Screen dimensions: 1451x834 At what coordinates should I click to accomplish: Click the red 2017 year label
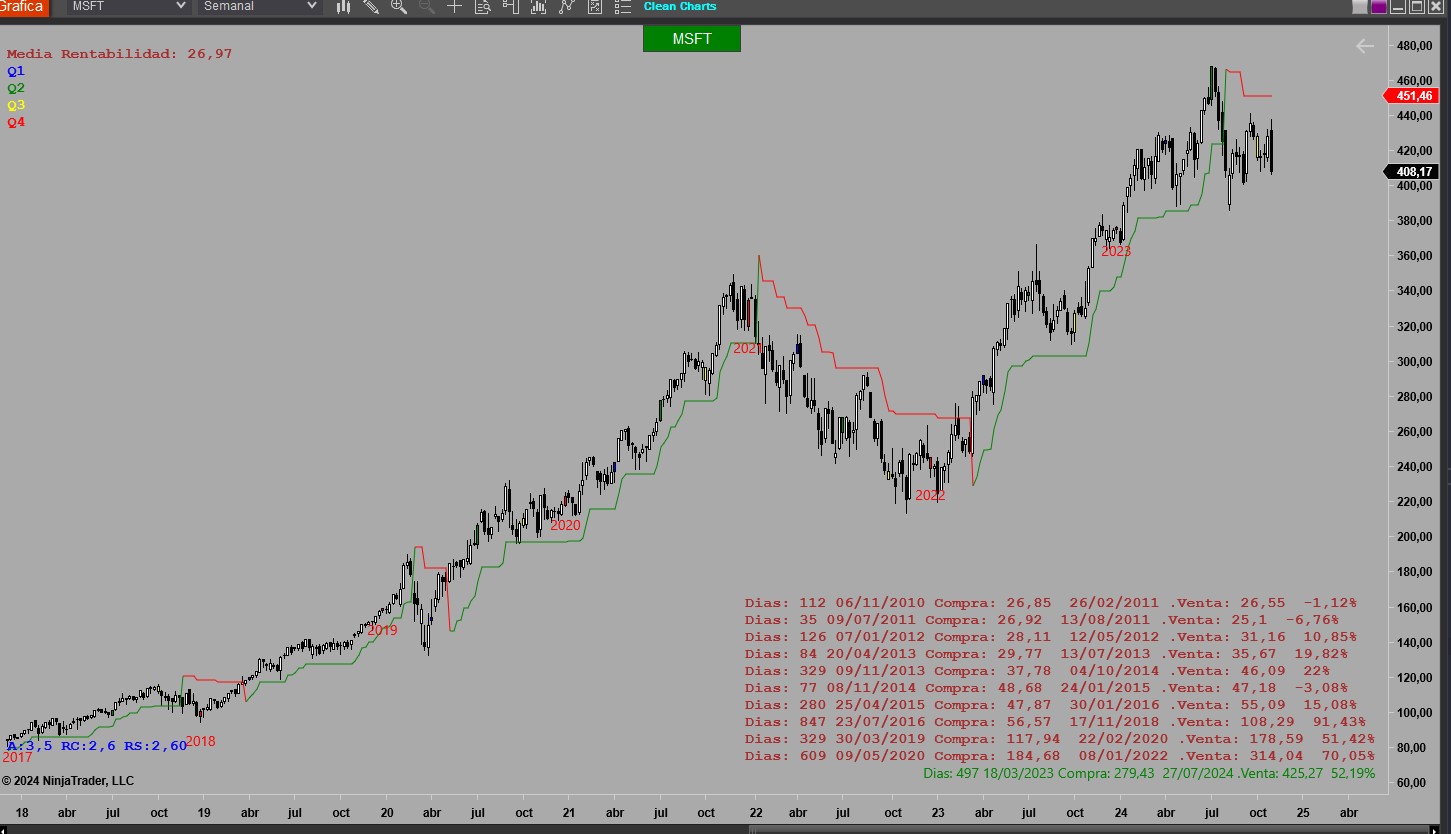click(x=17, y=758)
